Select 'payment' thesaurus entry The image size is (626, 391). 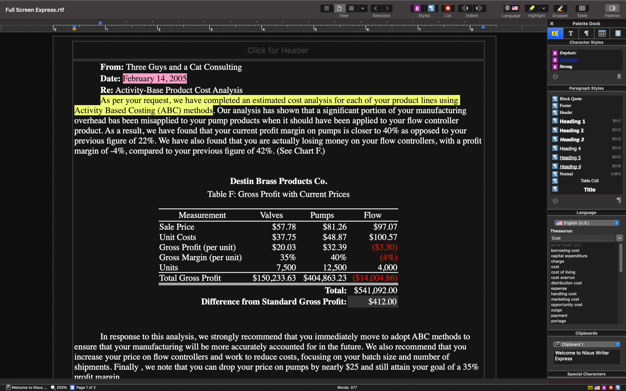click(559, 316)
